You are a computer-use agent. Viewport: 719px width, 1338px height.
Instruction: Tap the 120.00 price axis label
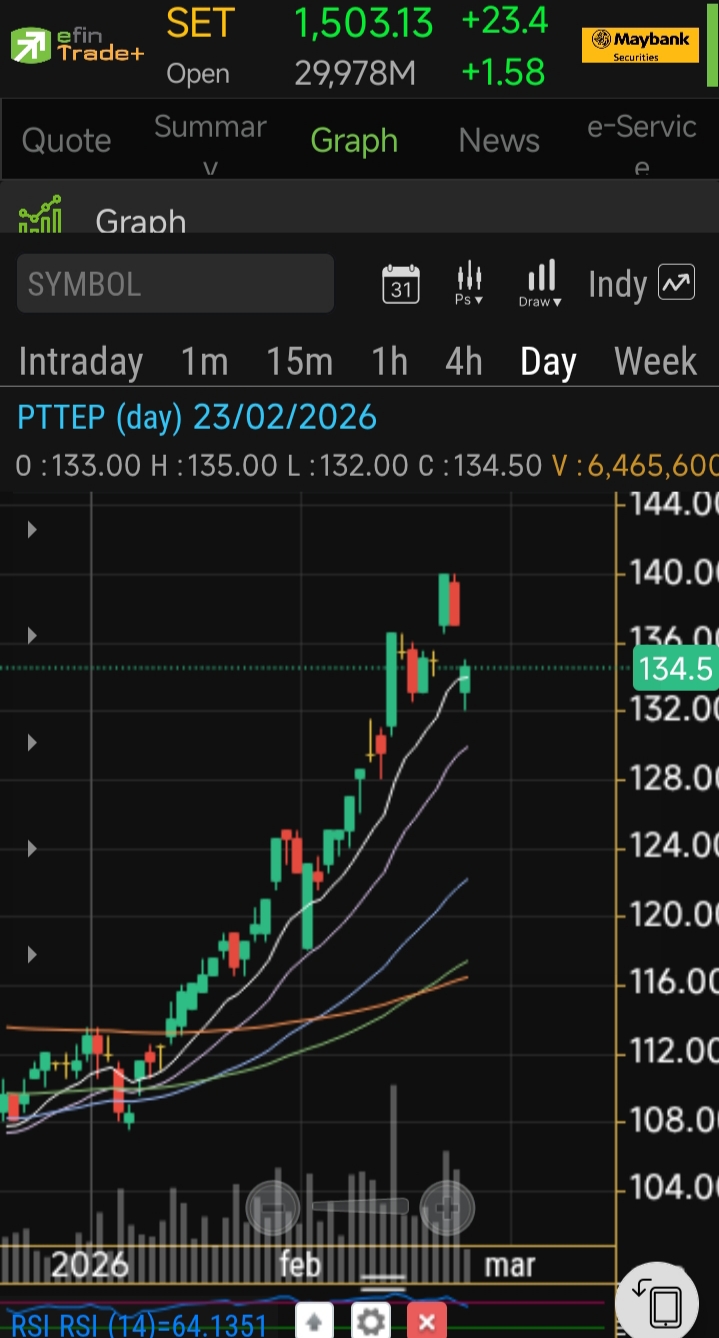coord(673,914)
